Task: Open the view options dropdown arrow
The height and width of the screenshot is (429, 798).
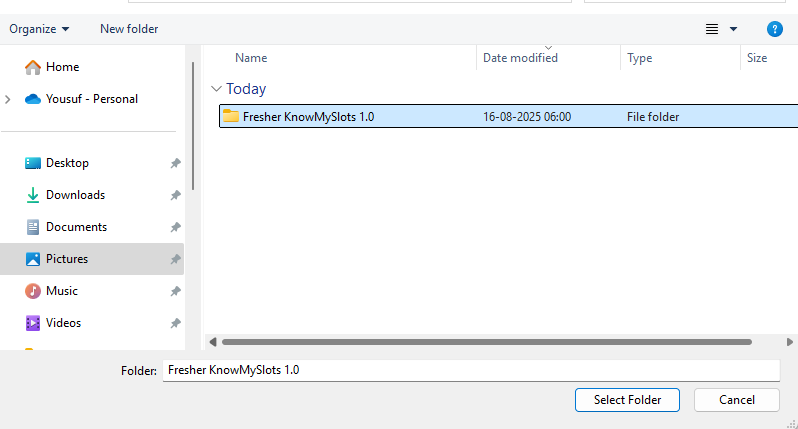Action: 733,30
